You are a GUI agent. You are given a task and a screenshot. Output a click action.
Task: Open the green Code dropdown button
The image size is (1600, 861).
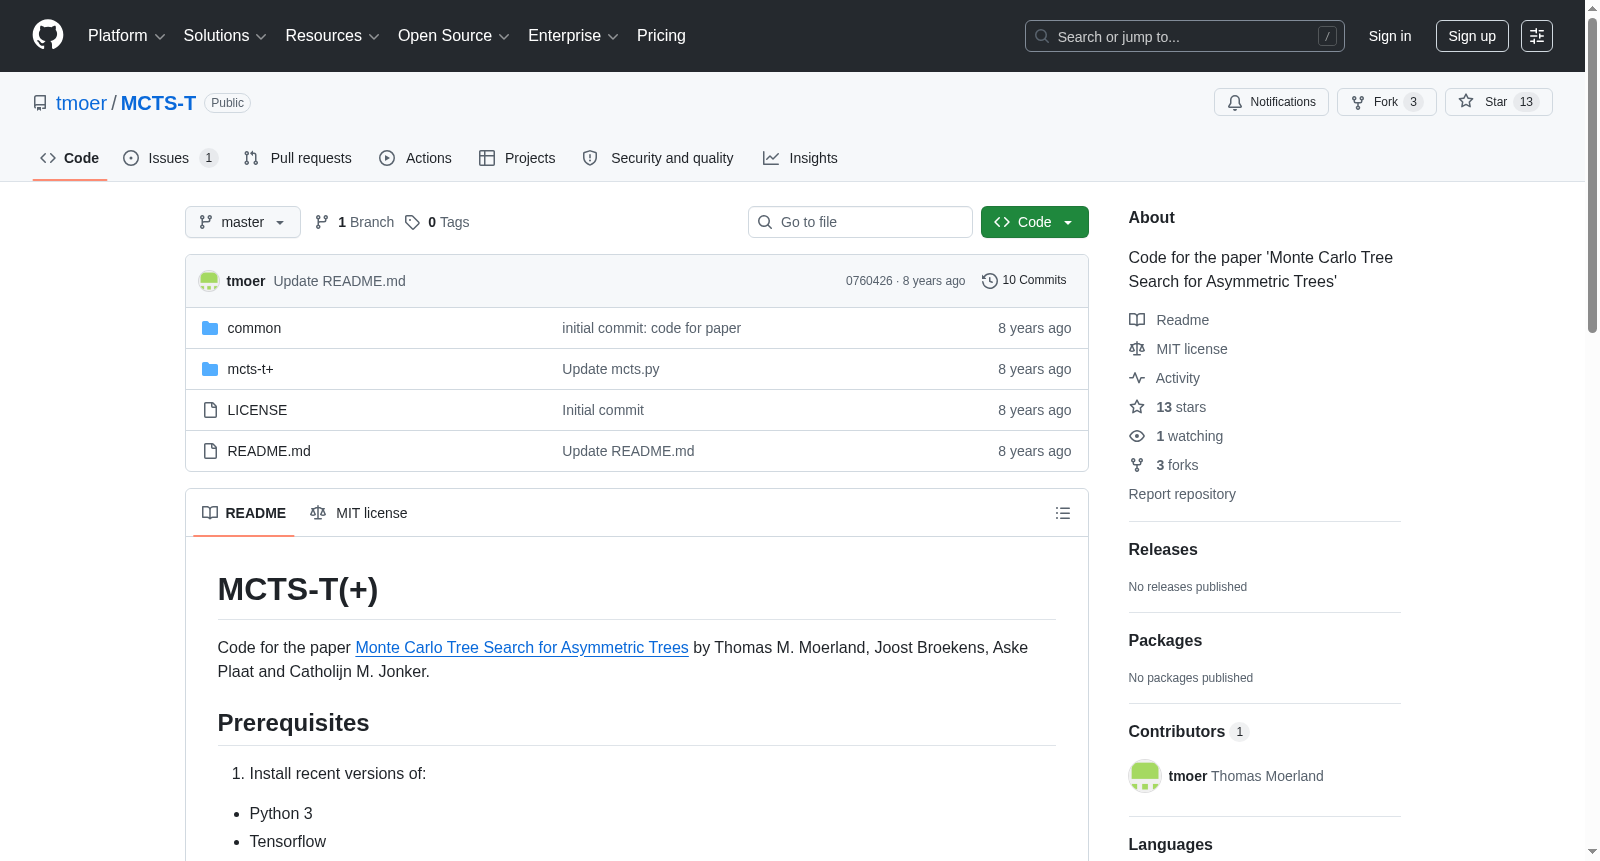1034,222
